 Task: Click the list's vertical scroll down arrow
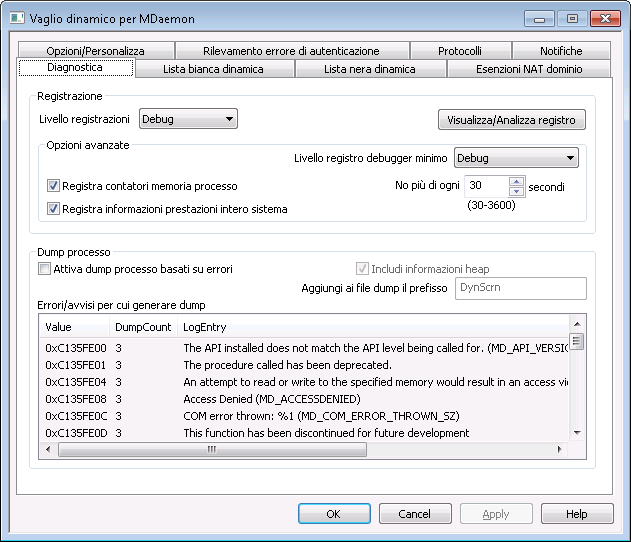point(577,433)
